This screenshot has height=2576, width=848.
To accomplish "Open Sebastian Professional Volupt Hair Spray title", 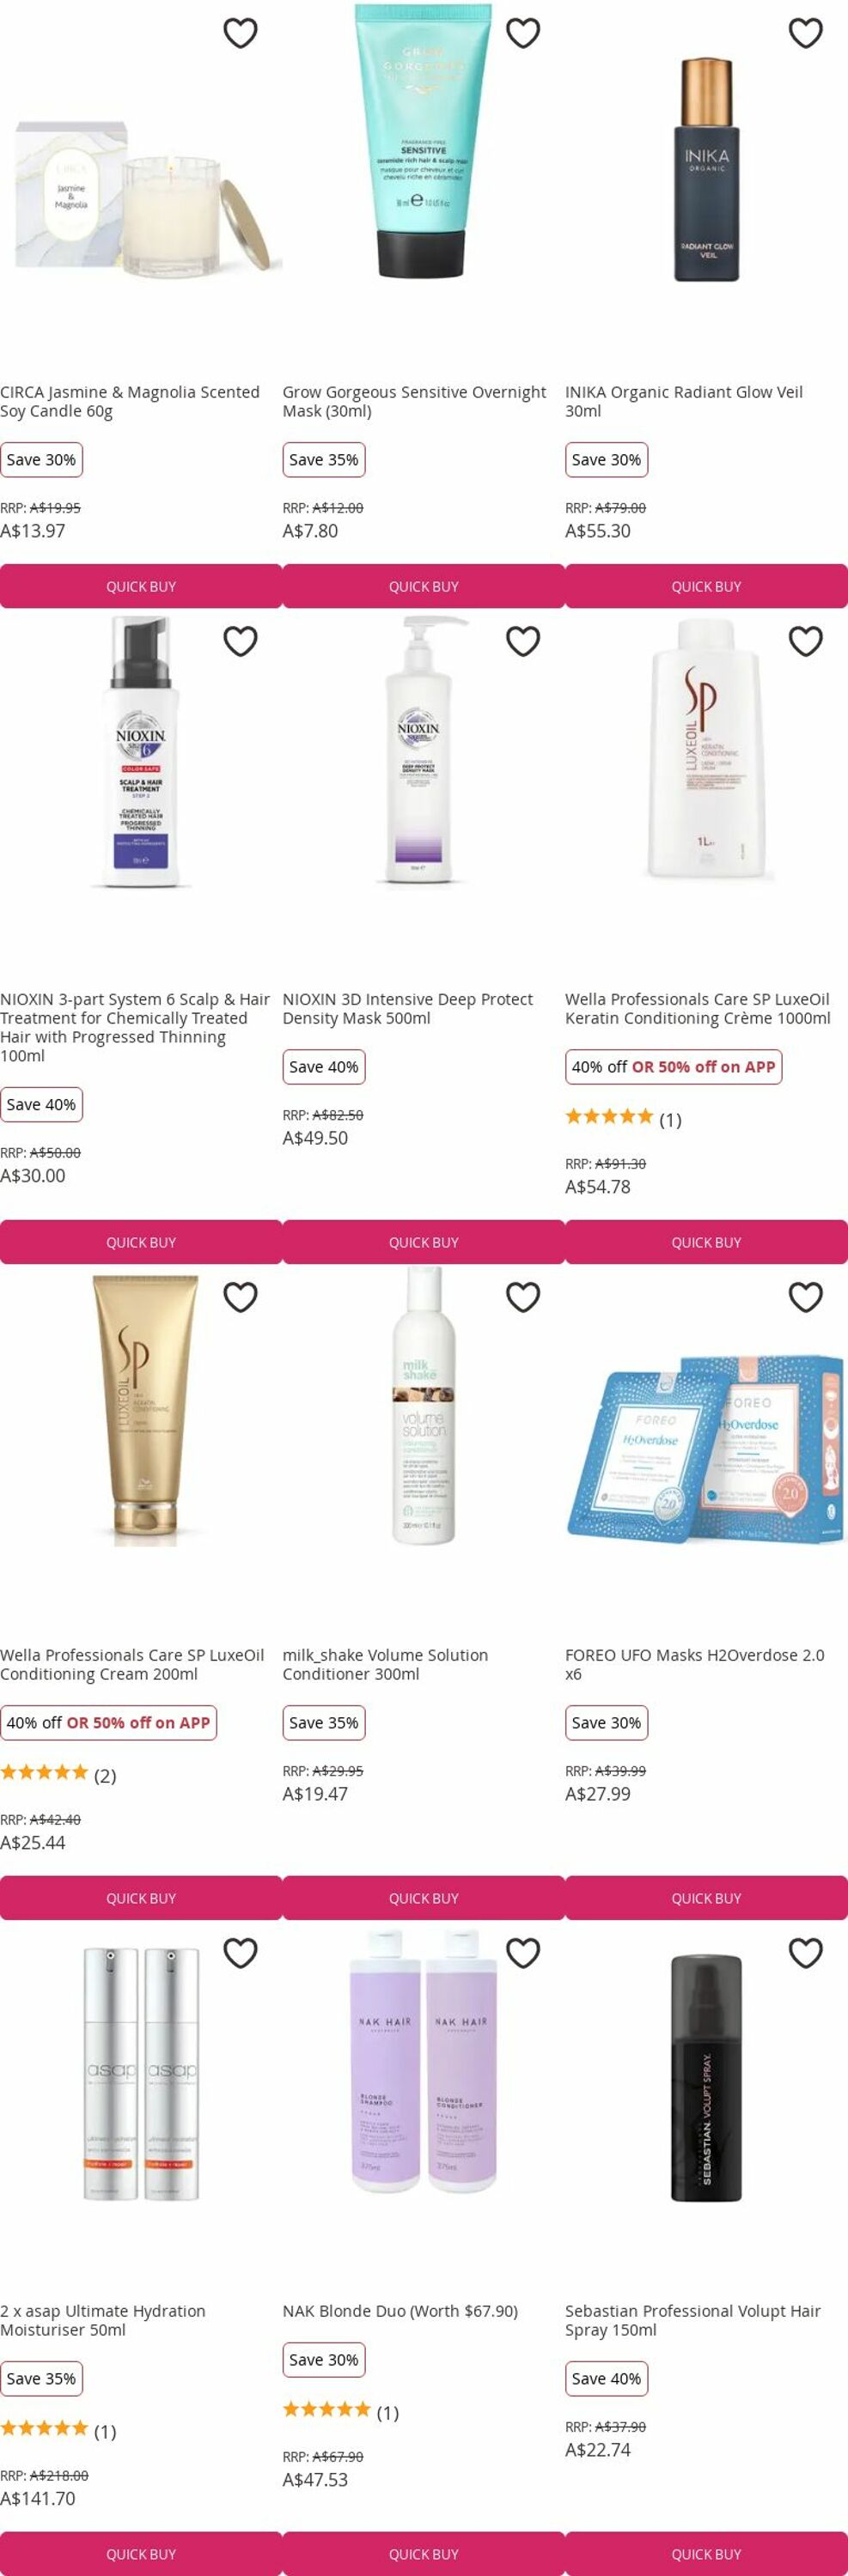I will 692,2320.
